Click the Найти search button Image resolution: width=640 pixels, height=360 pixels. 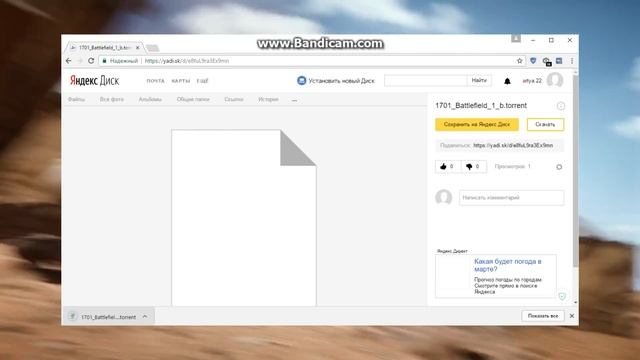tap(479, 81)
